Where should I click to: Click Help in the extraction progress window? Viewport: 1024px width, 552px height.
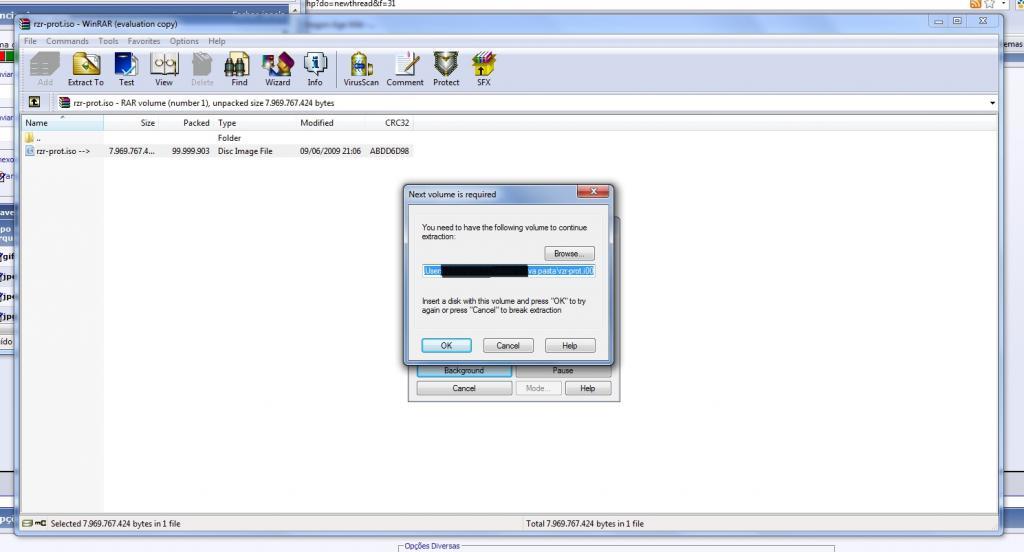point(588,388)
